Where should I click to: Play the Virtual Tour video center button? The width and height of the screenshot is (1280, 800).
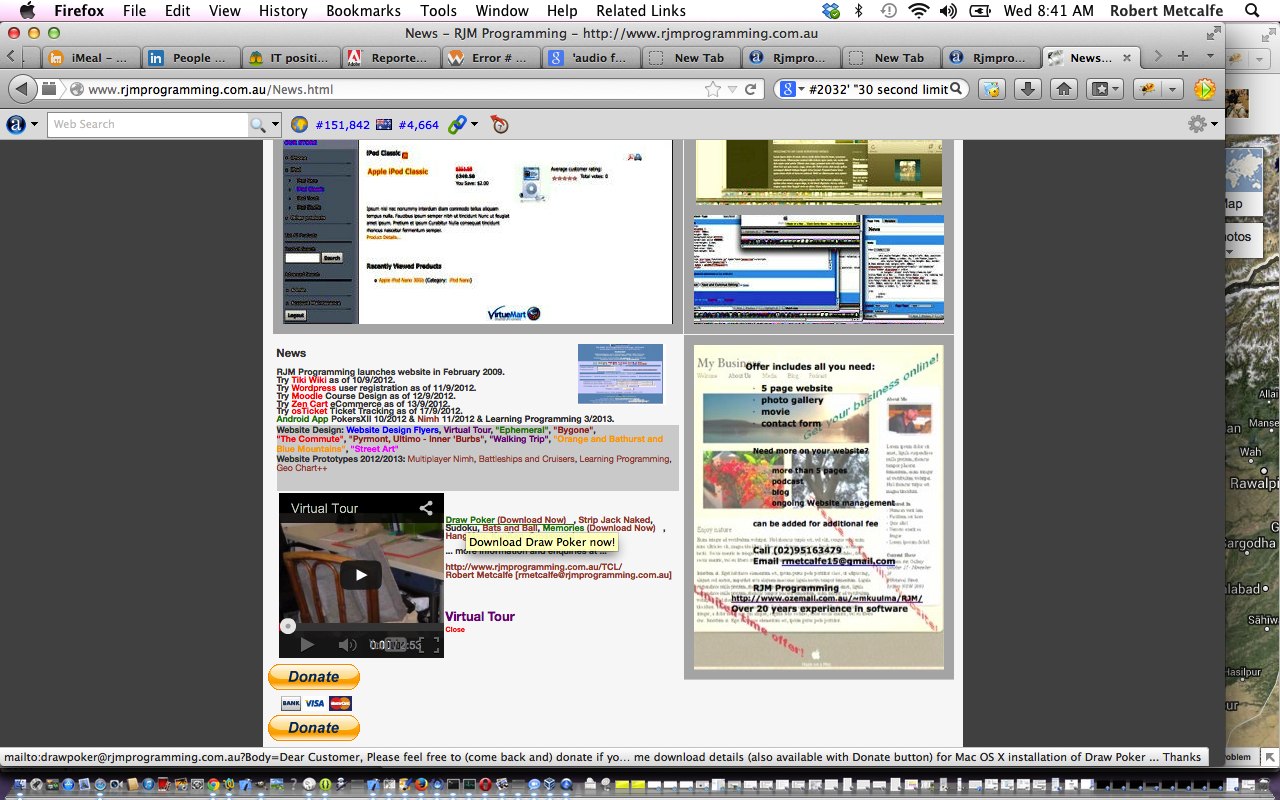click(361, 575)
